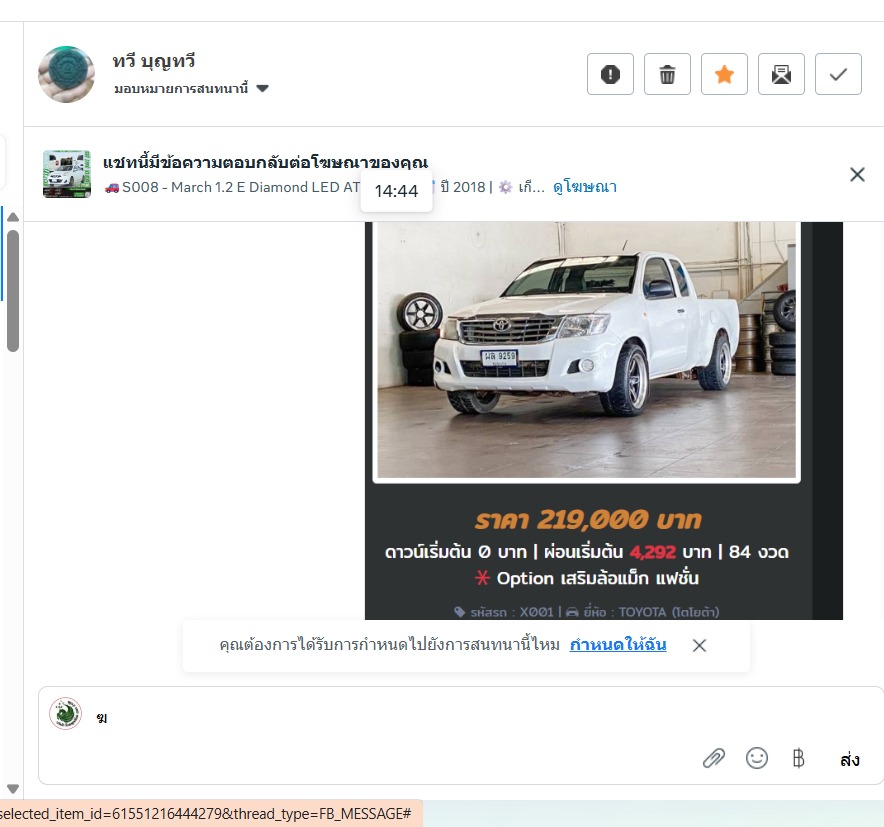Click the ราคา 219,000 บาท price text
This screenshot has width=884, height=827.
tap(588, 519)
